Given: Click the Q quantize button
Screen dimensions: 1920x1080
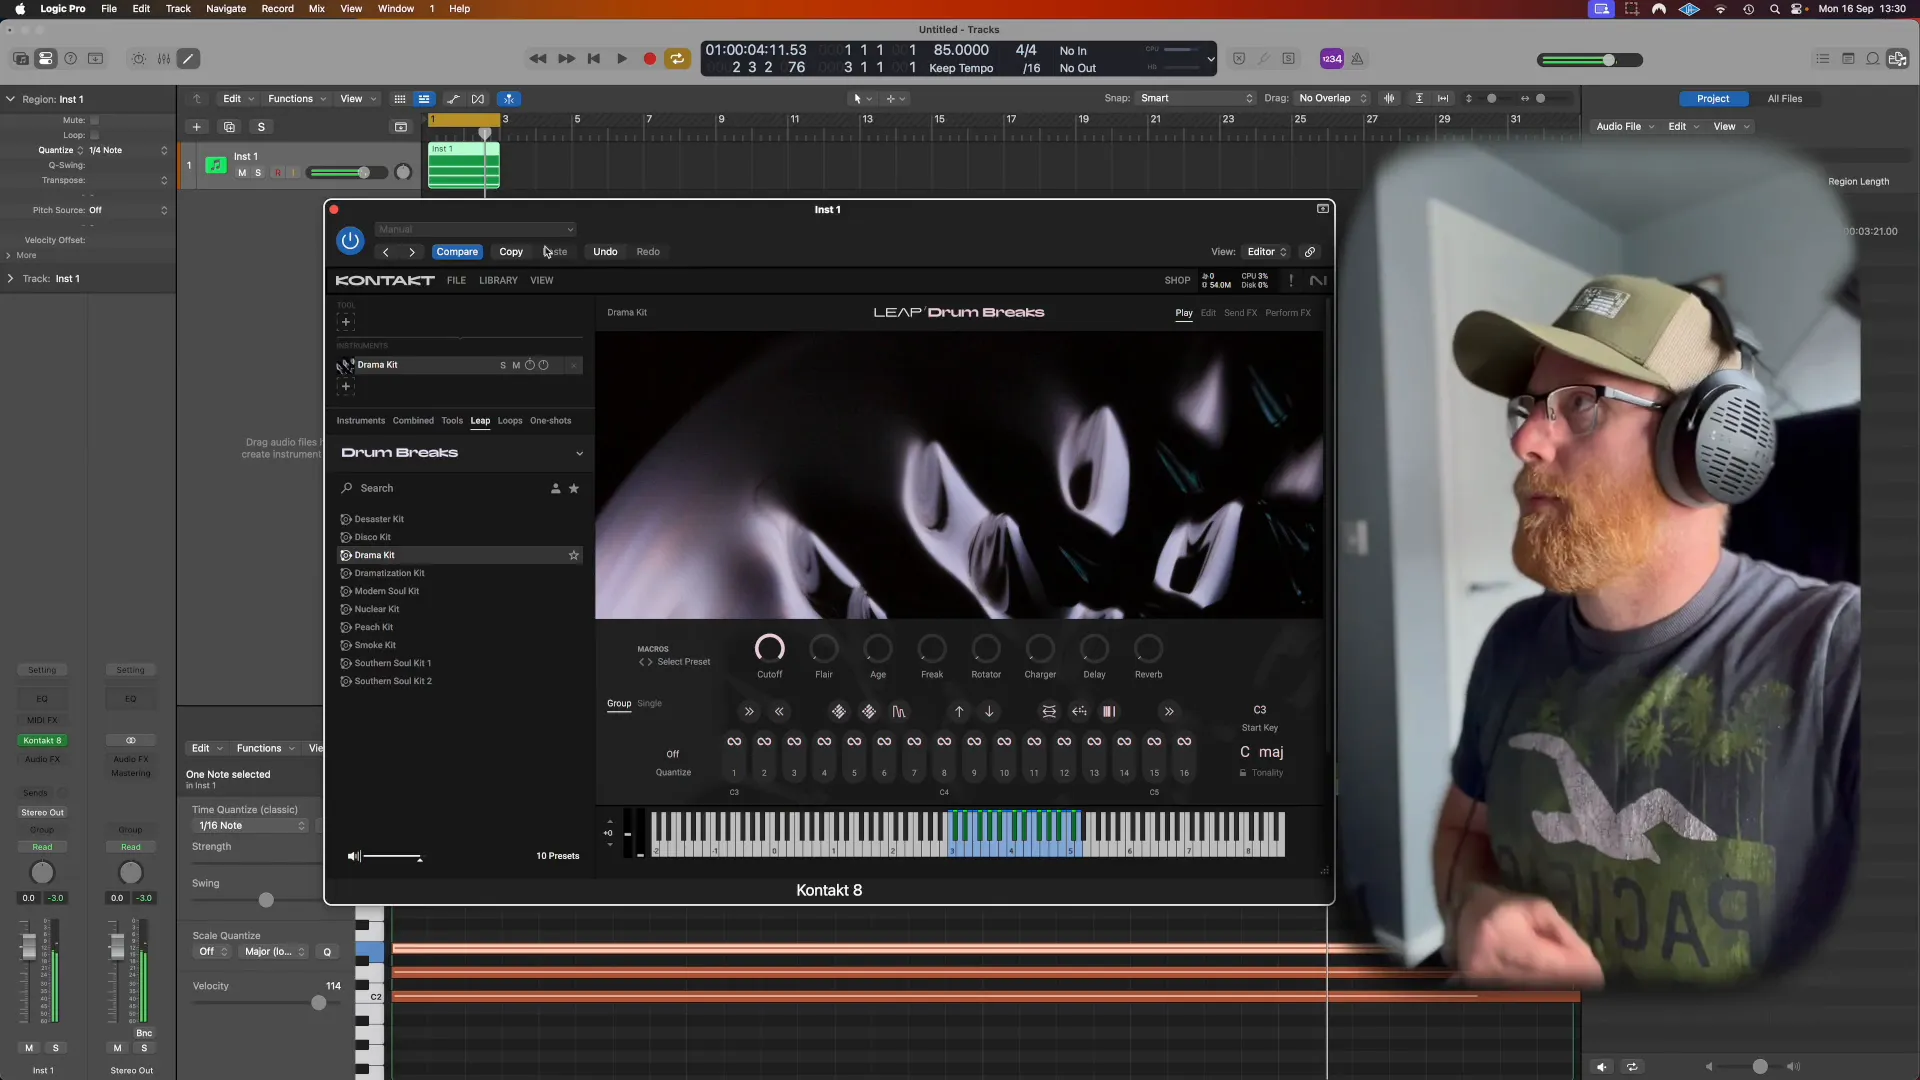Looking at the screenshot, I should click(327, 953).
